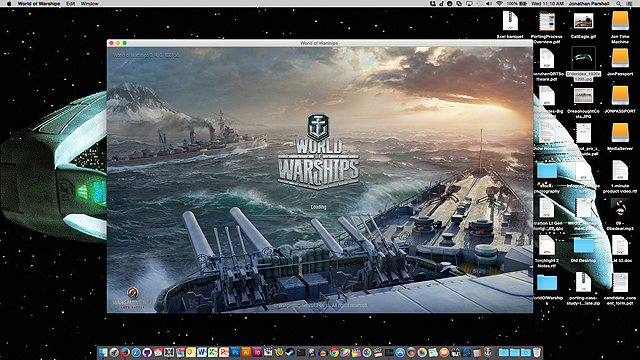Launch Google Chrome from the Dock
The height and width of the screenshot is (360, 640).
coord(334,352)
